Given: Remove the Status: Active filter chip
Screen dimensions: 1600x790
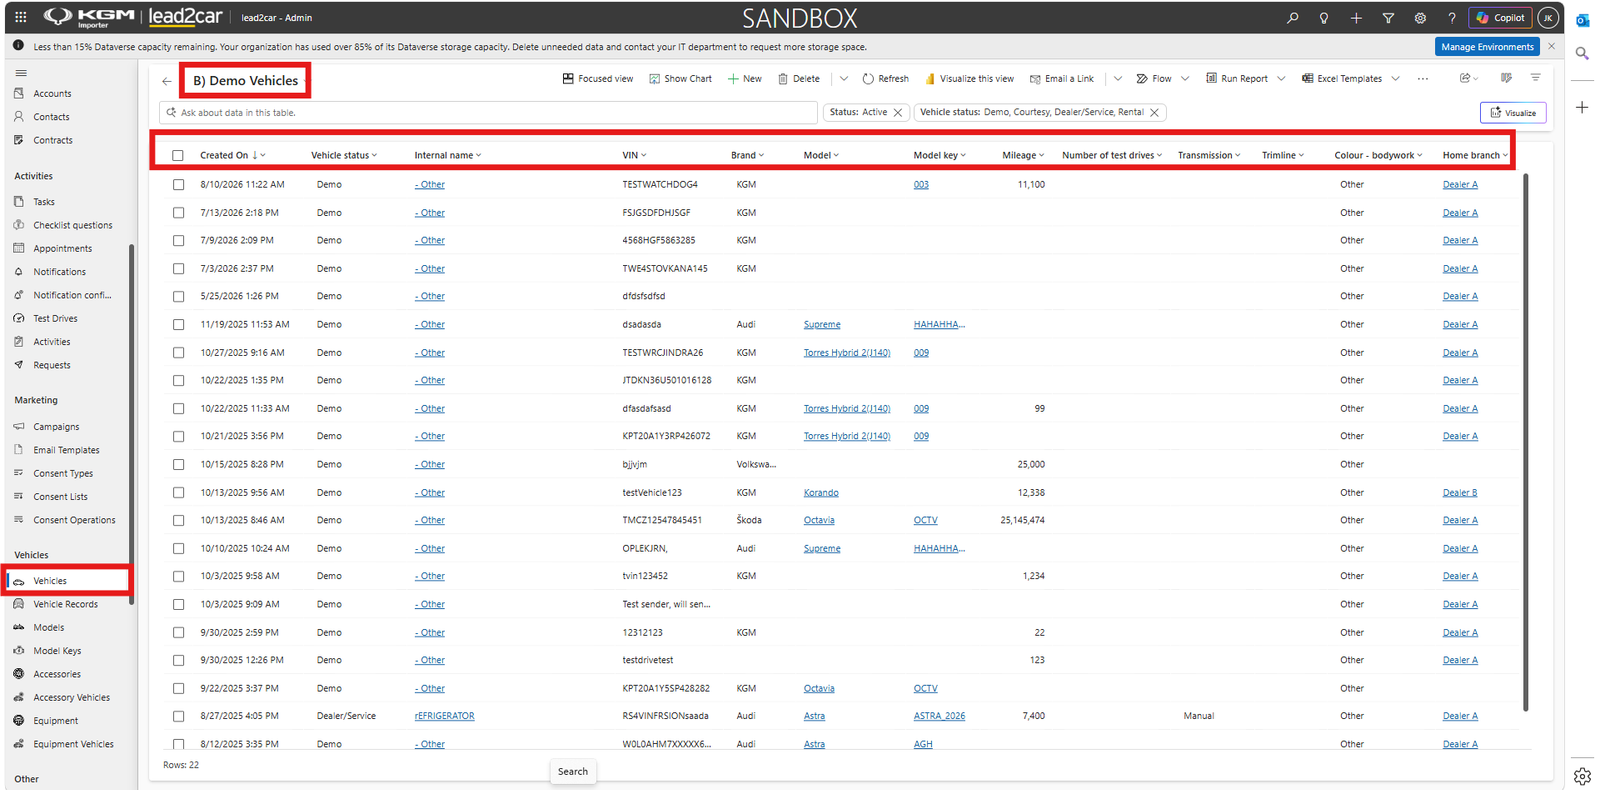Looking at the screenshot, I should [x=897, y=113].
